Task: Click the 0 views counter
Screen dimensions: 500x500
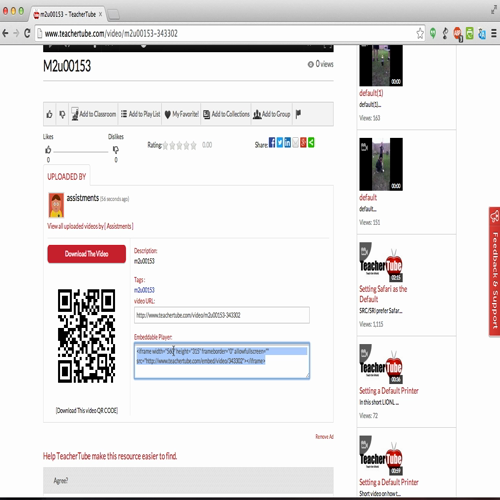Action: pos(320,64)
